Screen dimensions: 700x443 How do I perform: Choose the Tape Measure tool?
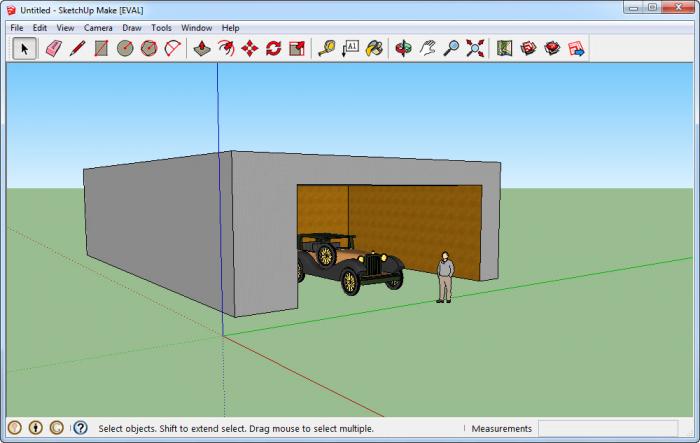[x=327, y=48]
